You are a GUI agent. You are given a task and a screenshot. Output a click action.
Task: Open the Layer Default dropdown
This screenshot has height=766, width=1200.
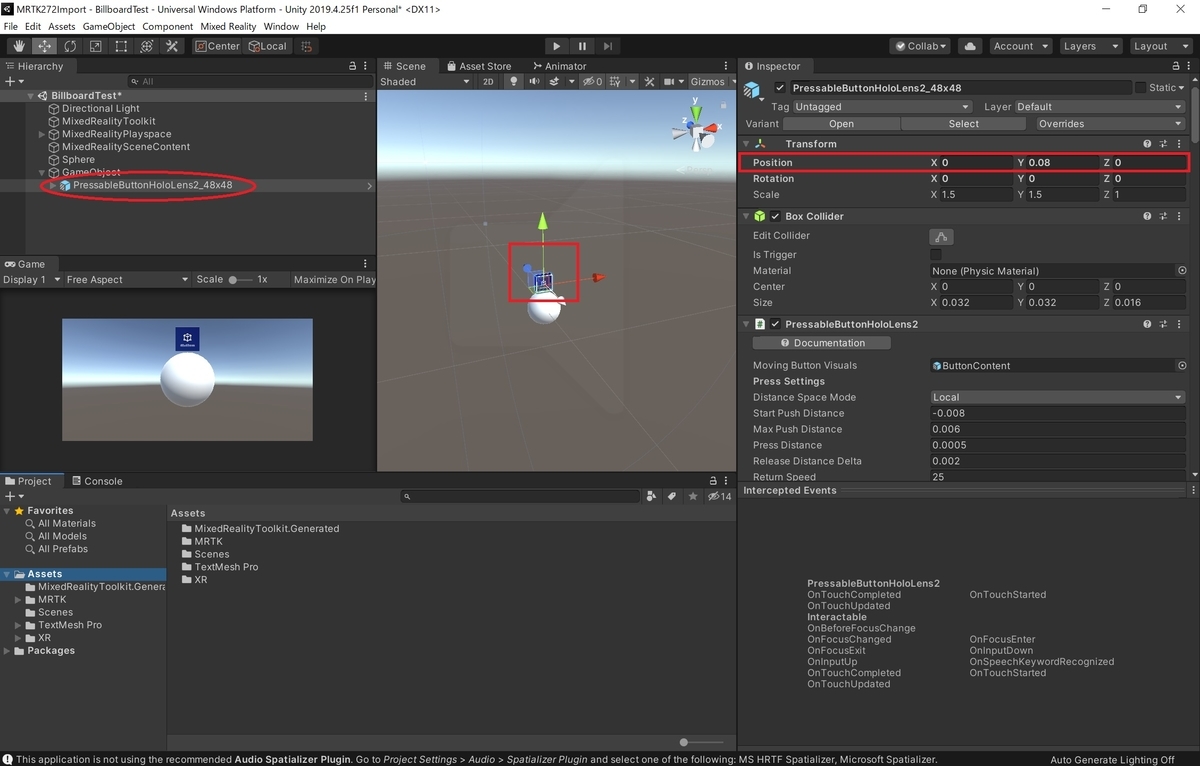click(1101, 107)
